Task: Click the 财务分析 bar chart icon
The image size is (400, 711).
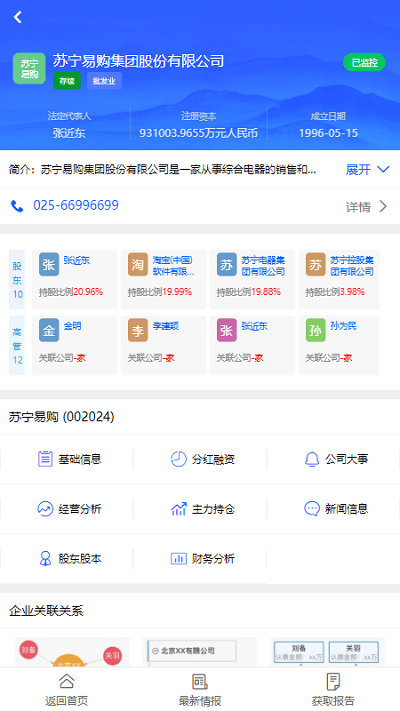Action: [x=178, y=559]
